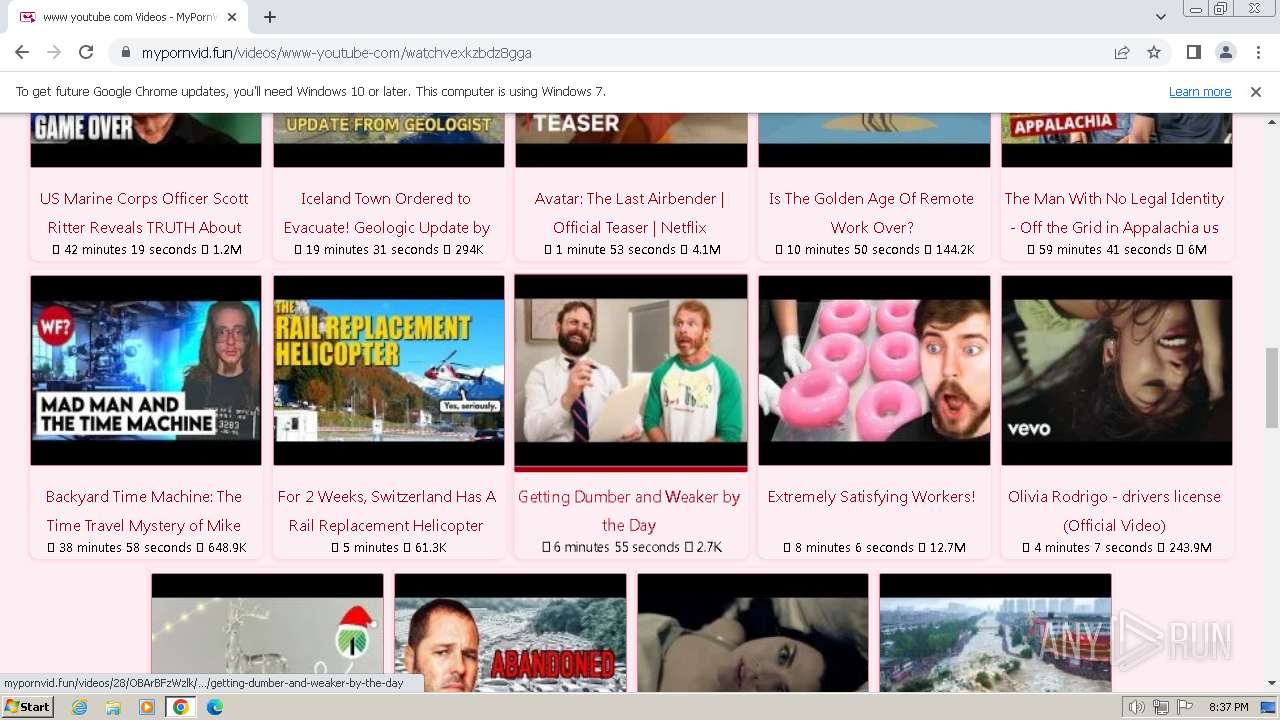Switch to Chrome in the taskbar
The image size is (1280, 720).
181,707
